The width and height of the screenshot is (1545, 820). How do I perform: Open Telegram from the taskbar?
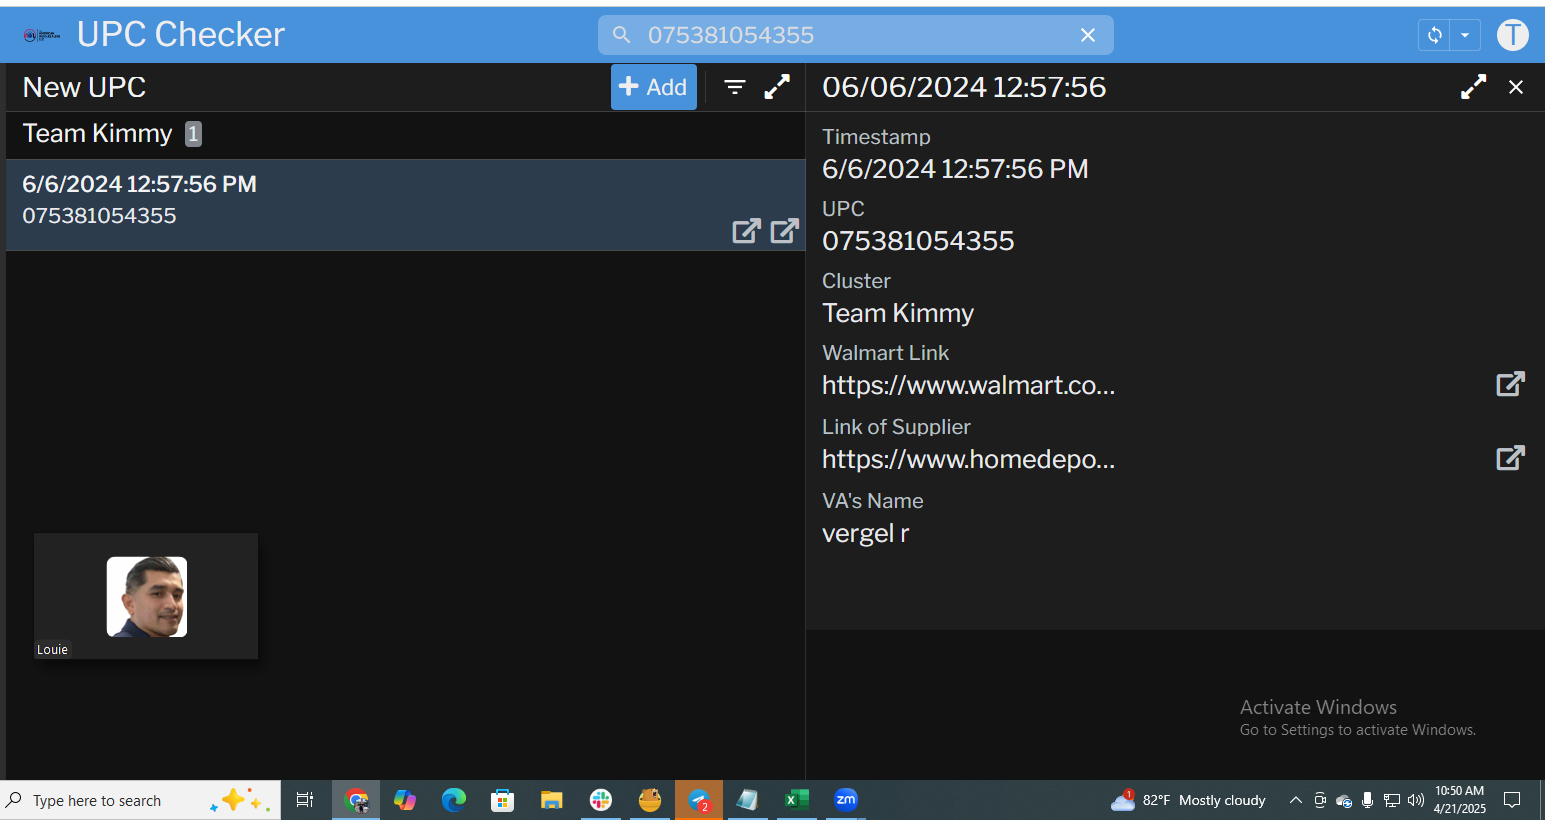[x=699, y=800]
